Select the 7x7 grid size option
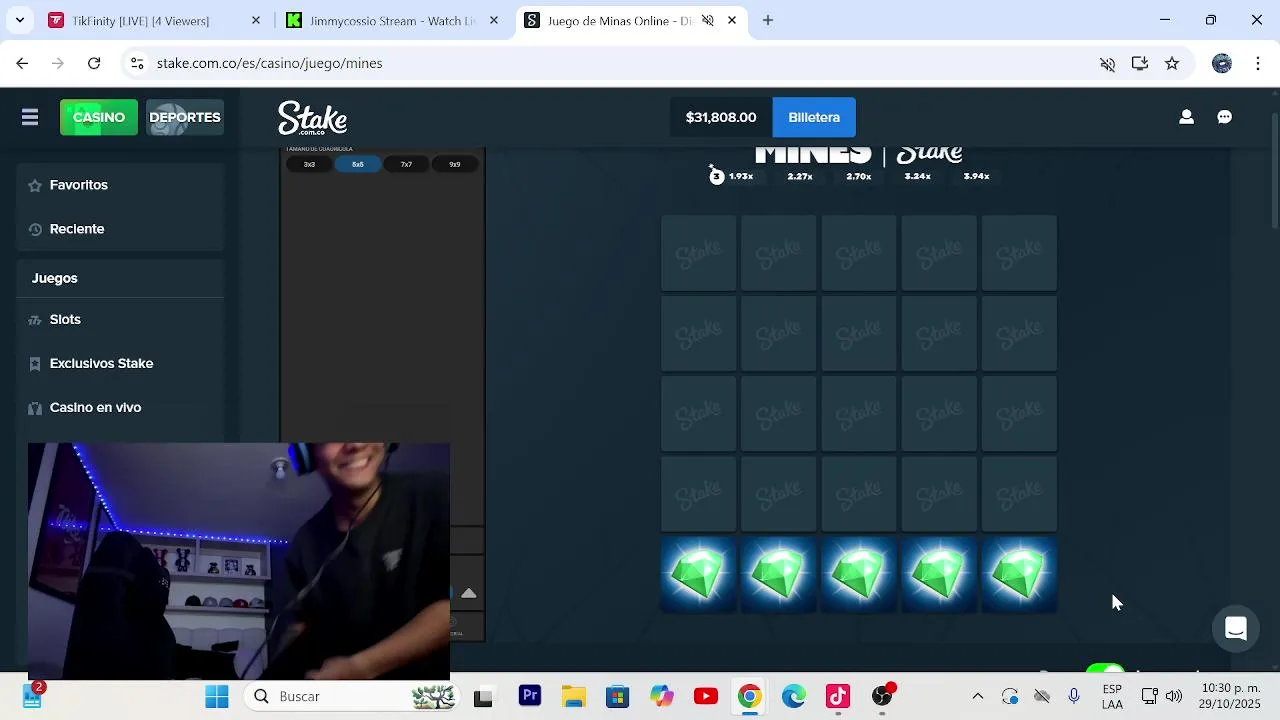 pos(406,164)
